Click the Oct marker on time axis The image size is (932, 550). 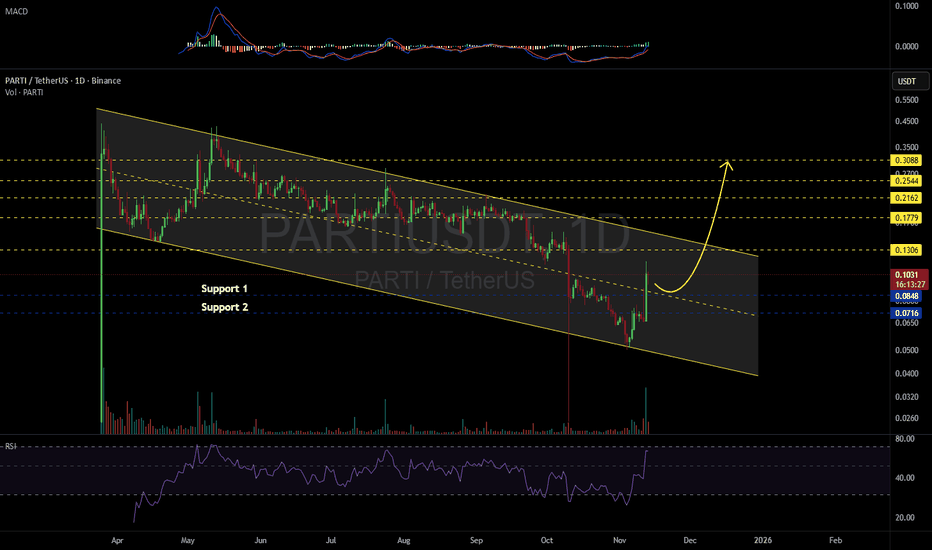[545, 539]
